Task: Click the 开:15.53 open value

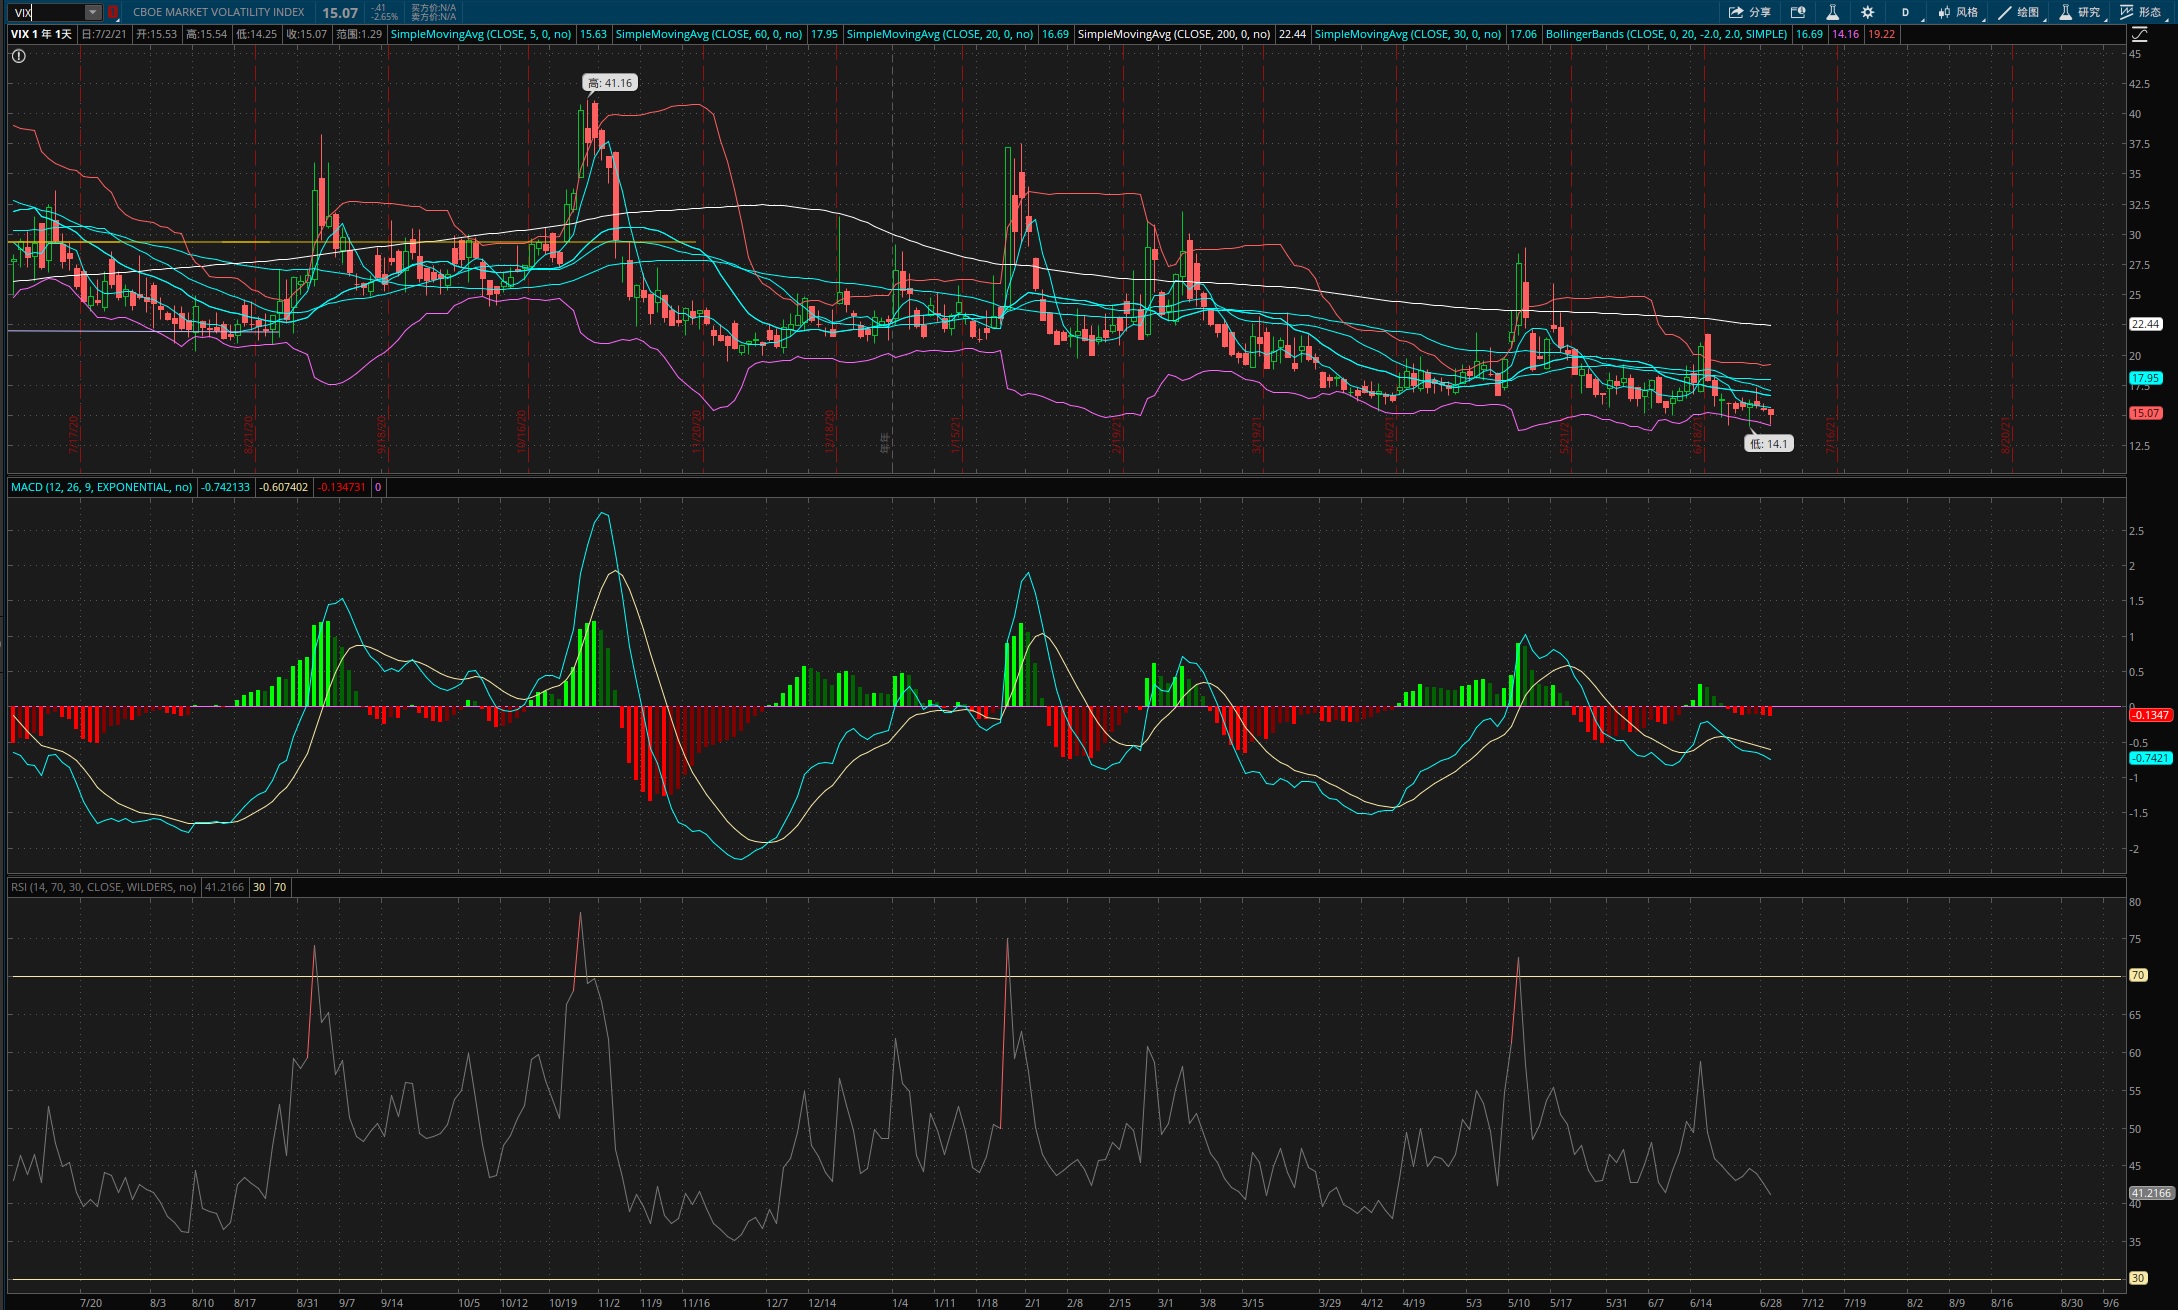Action: pos(157,34)
